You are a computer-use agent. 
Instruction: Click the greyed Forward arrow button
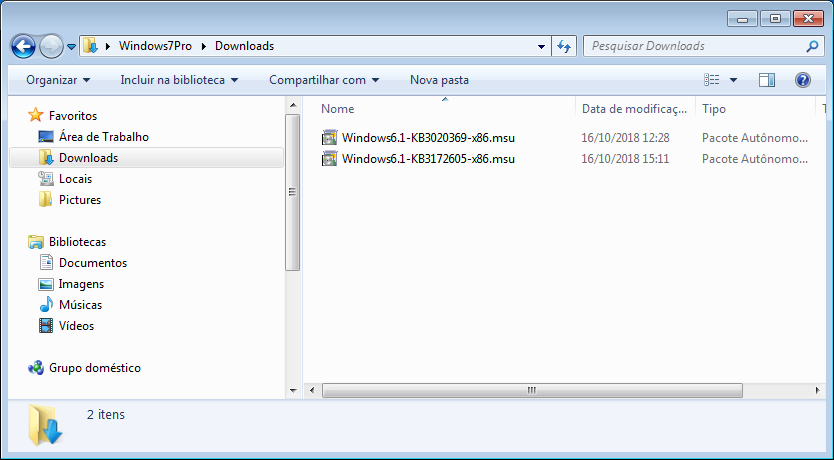click(x=52, y=46)
